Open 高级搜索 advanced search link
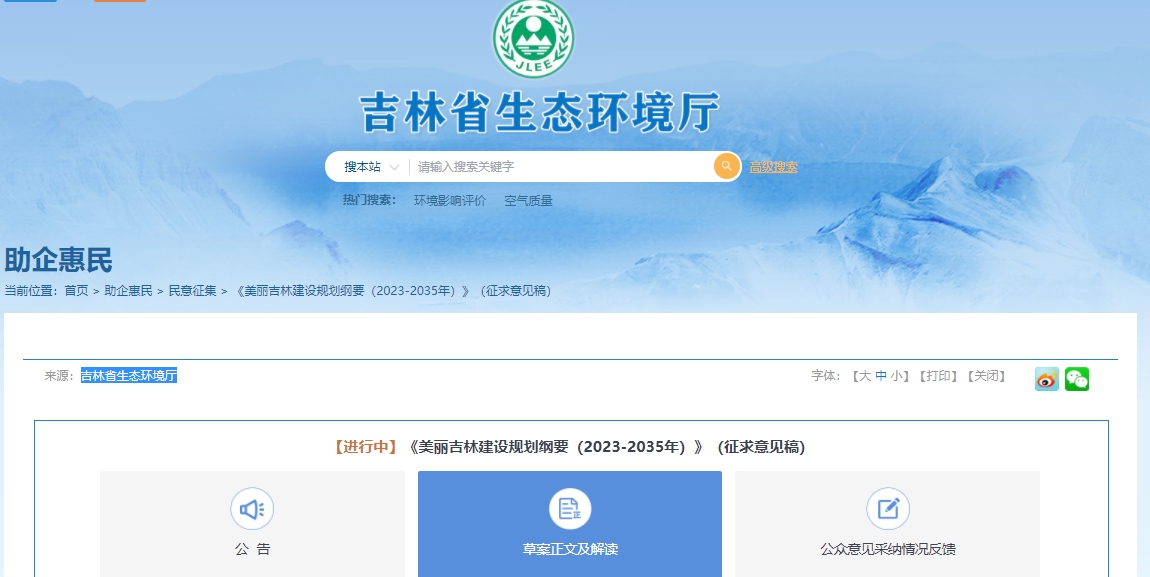This screenshot has width=1150, height=577. [x=773, y=167]
